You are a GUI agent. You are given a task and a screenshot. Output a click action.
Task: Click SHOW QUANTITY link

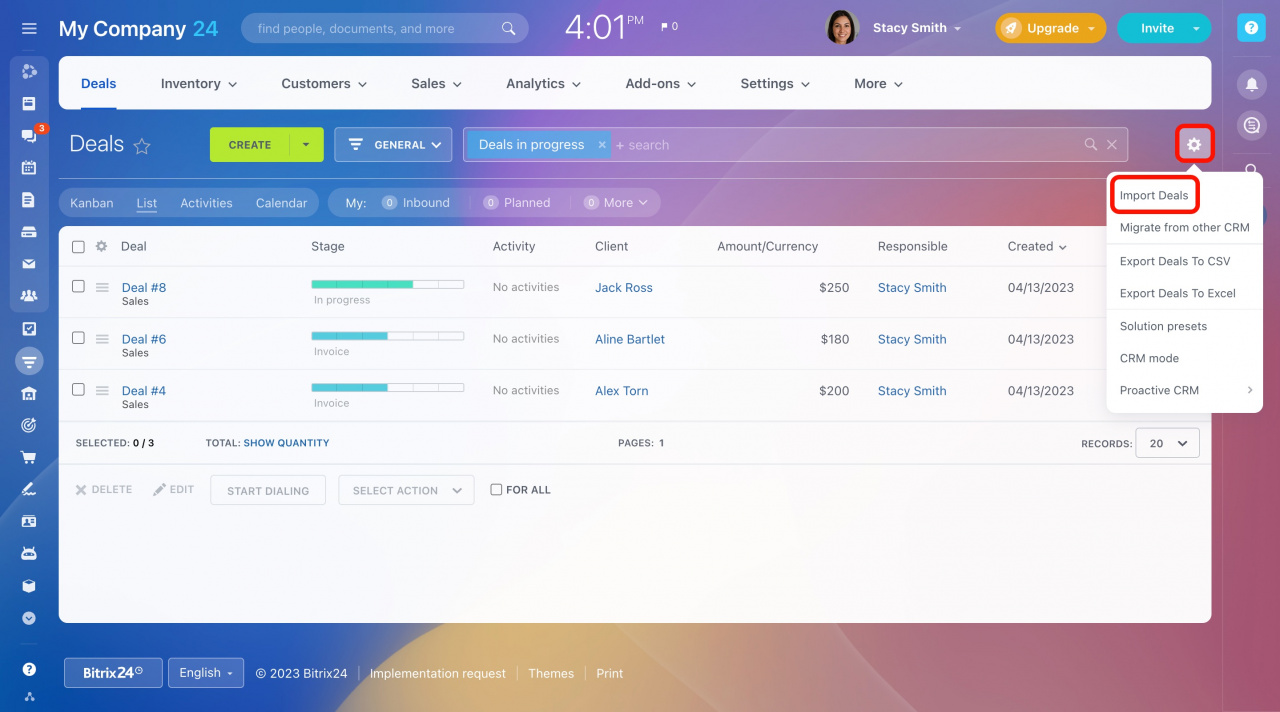(286, 443)
